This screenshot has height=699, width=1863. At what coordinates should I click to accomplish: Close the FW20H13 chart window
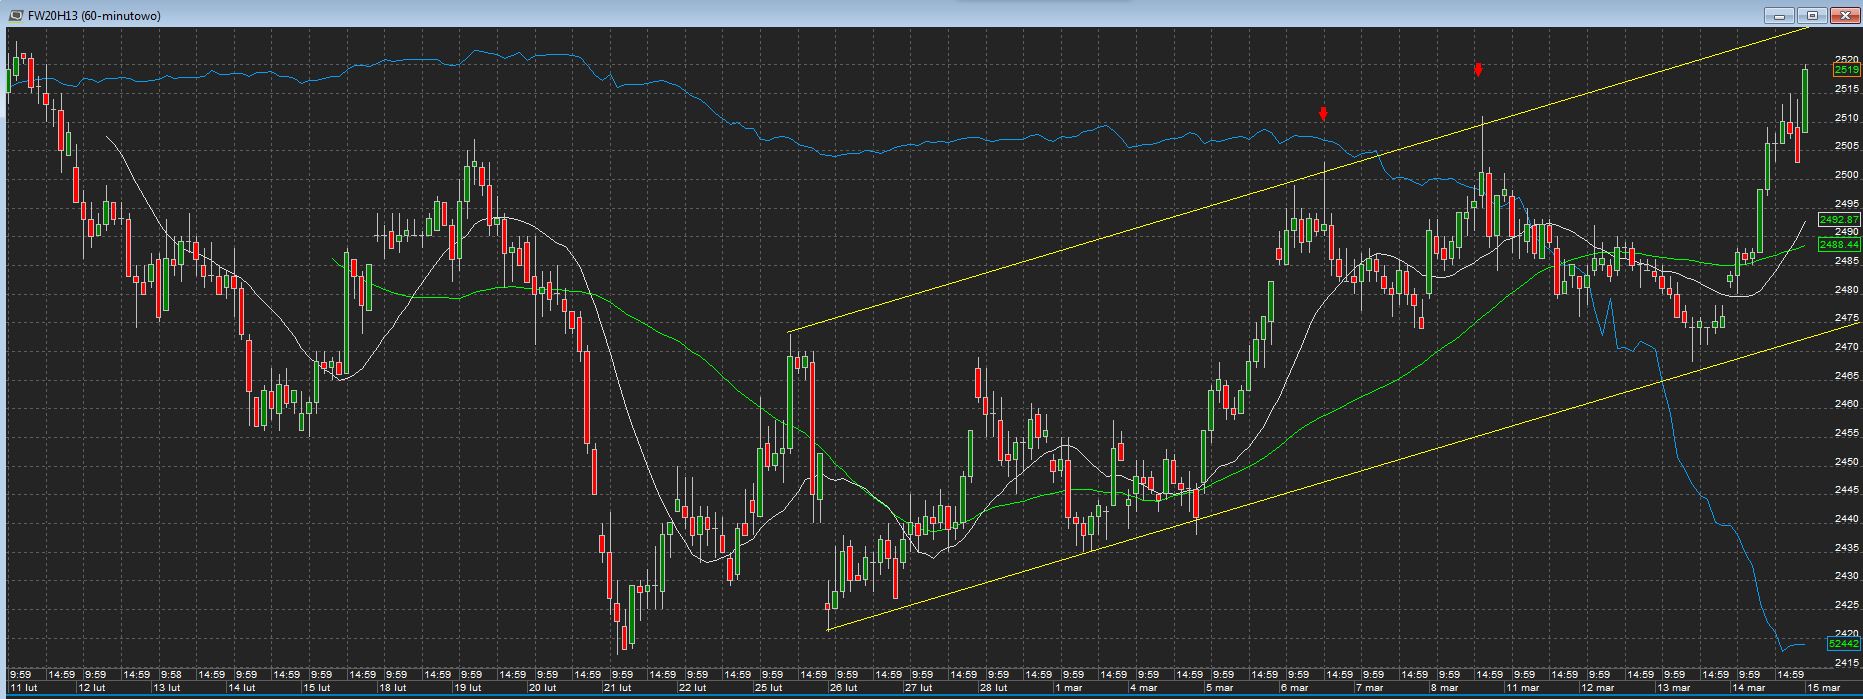pyautogui.click(x=1841, y=15)
